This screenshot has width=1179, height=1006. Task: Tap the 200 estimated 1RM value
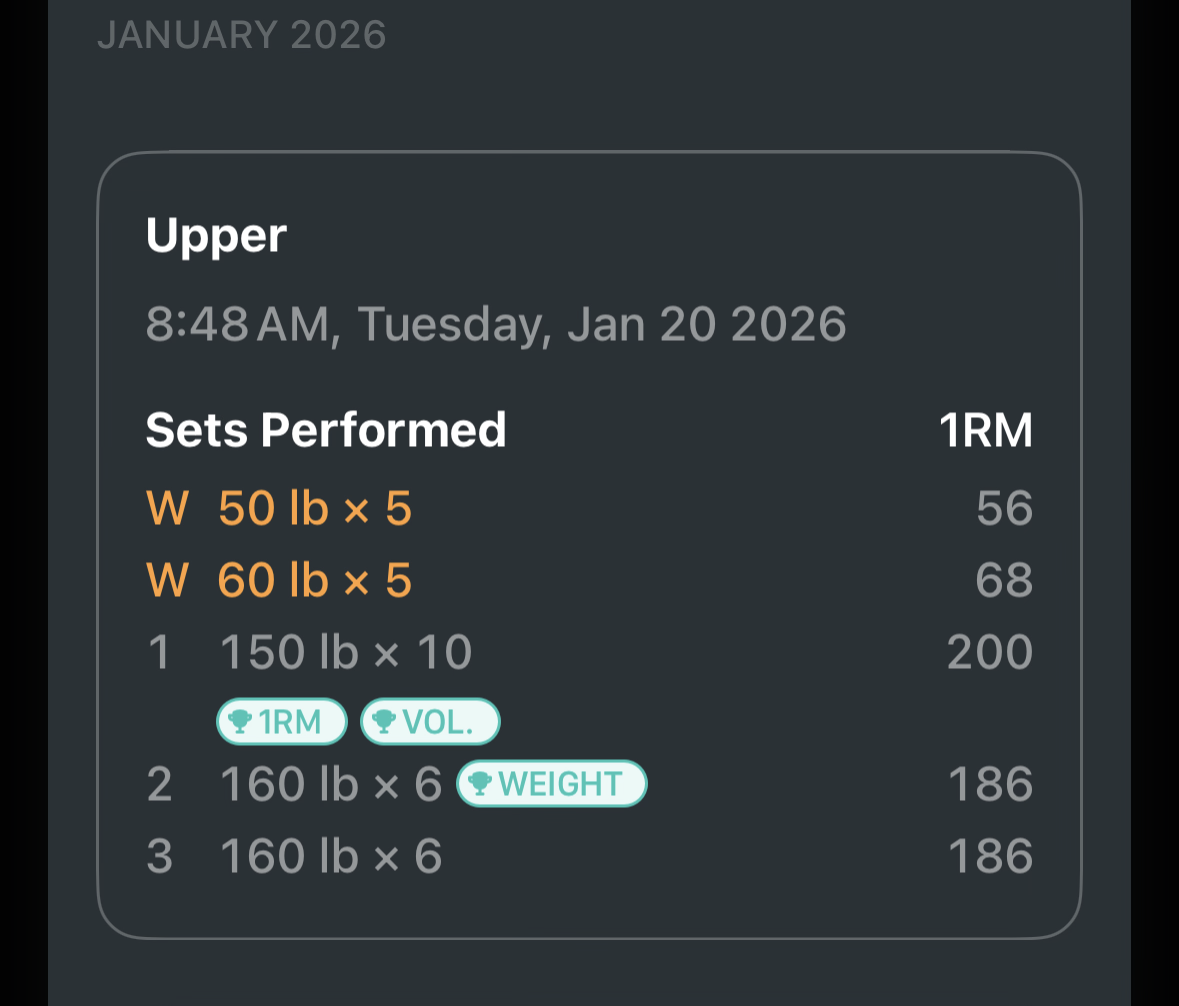point(989,650)
